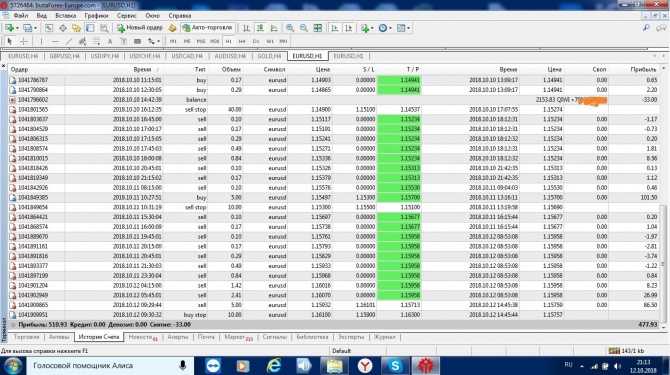Expand the Arrows objects dropdown

(159, 41)
